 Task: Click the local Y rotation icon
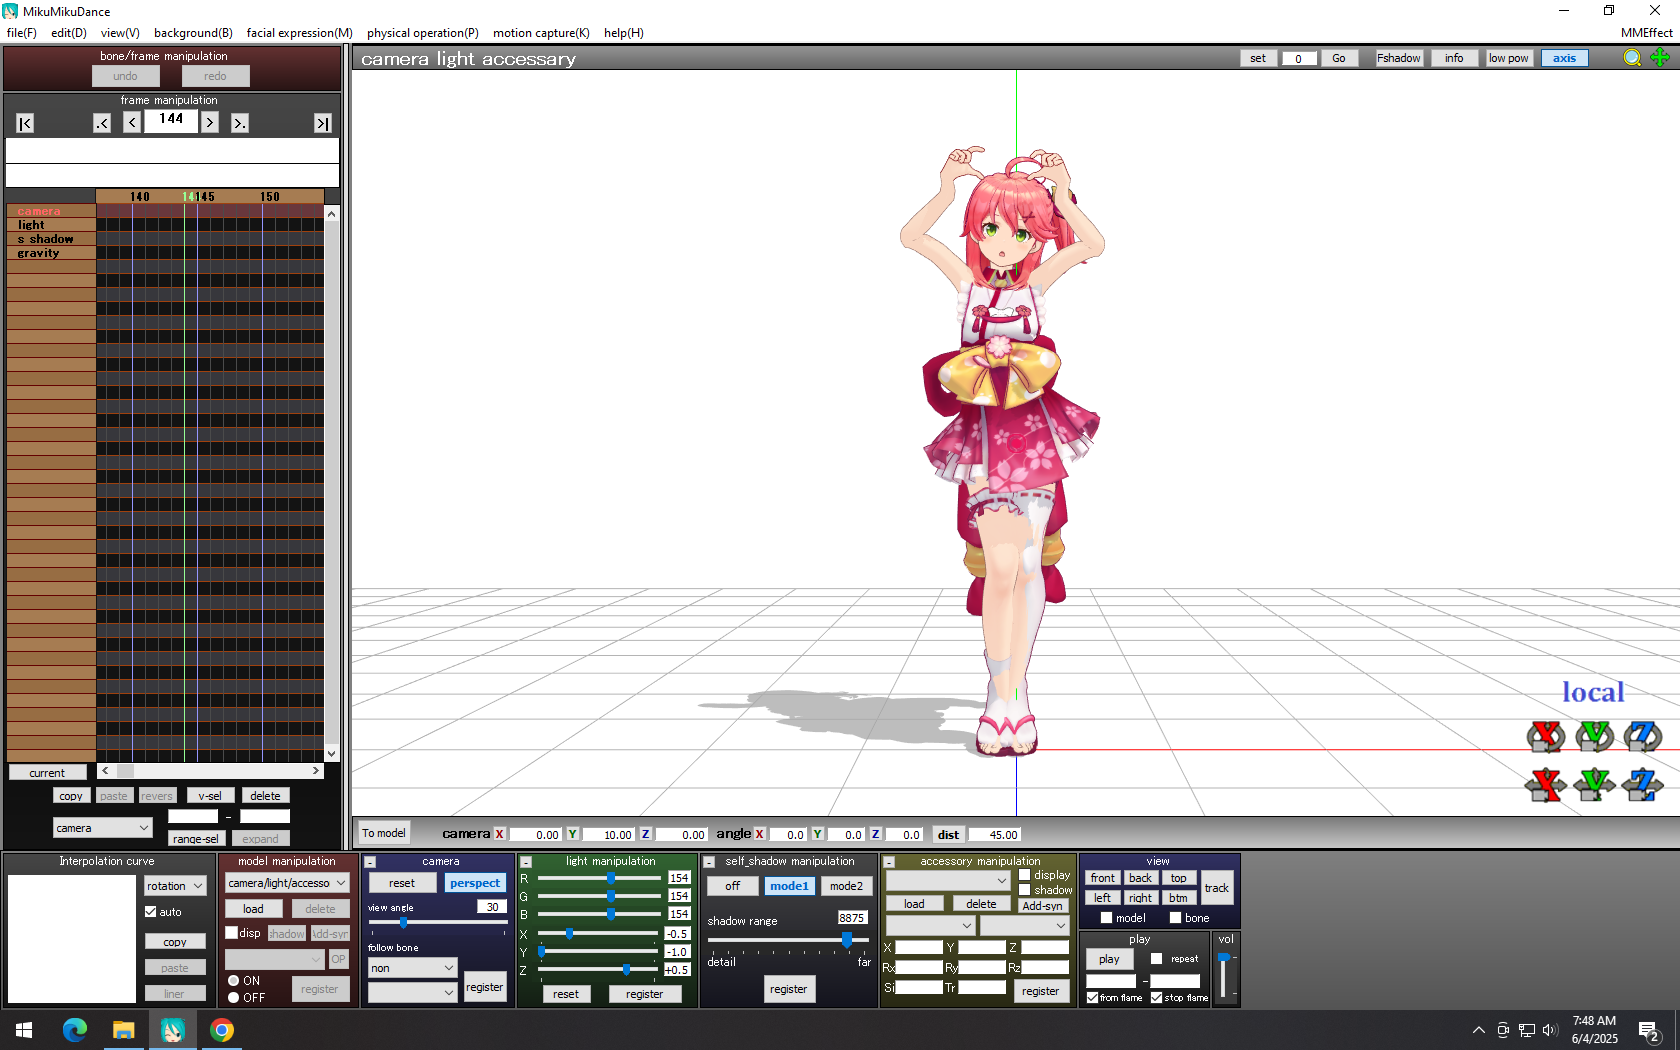[x=1594, y=737]
